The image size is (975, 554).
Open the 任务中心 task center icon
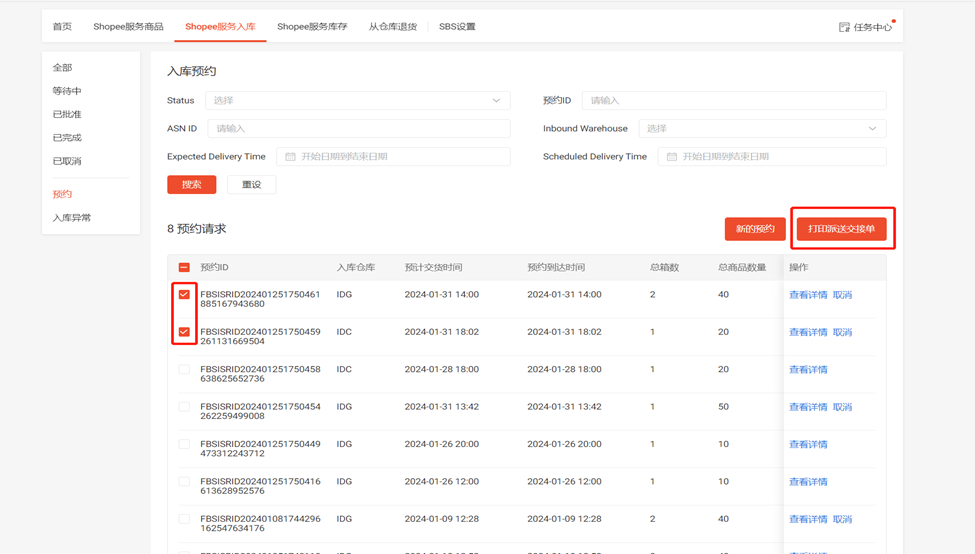[845, 27]
